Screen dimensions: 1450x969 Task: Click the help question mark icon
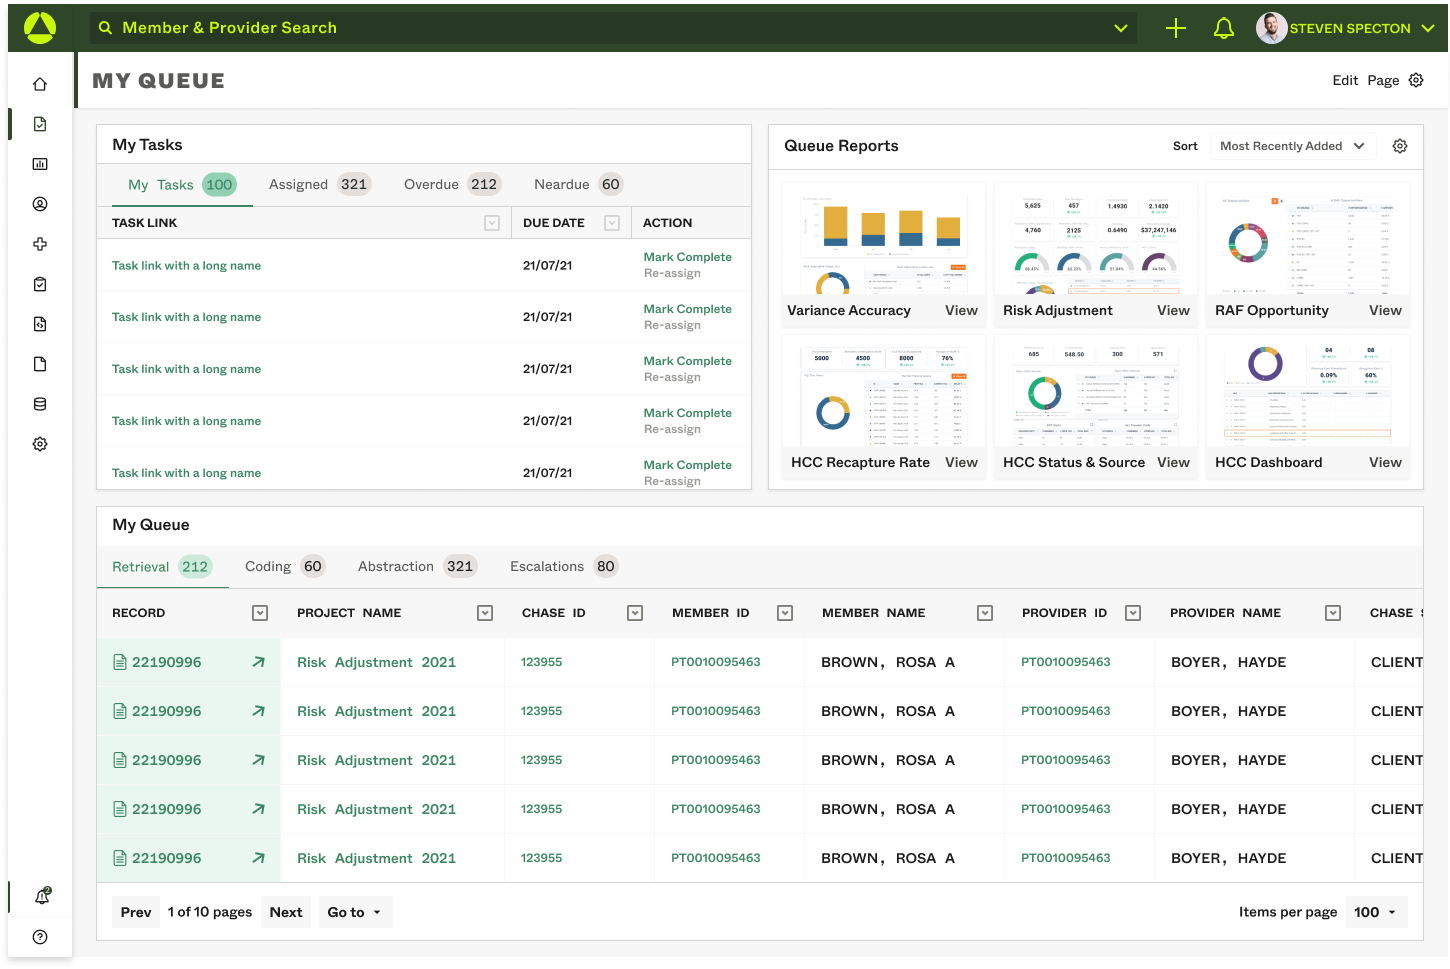click(x=40, y=937)
